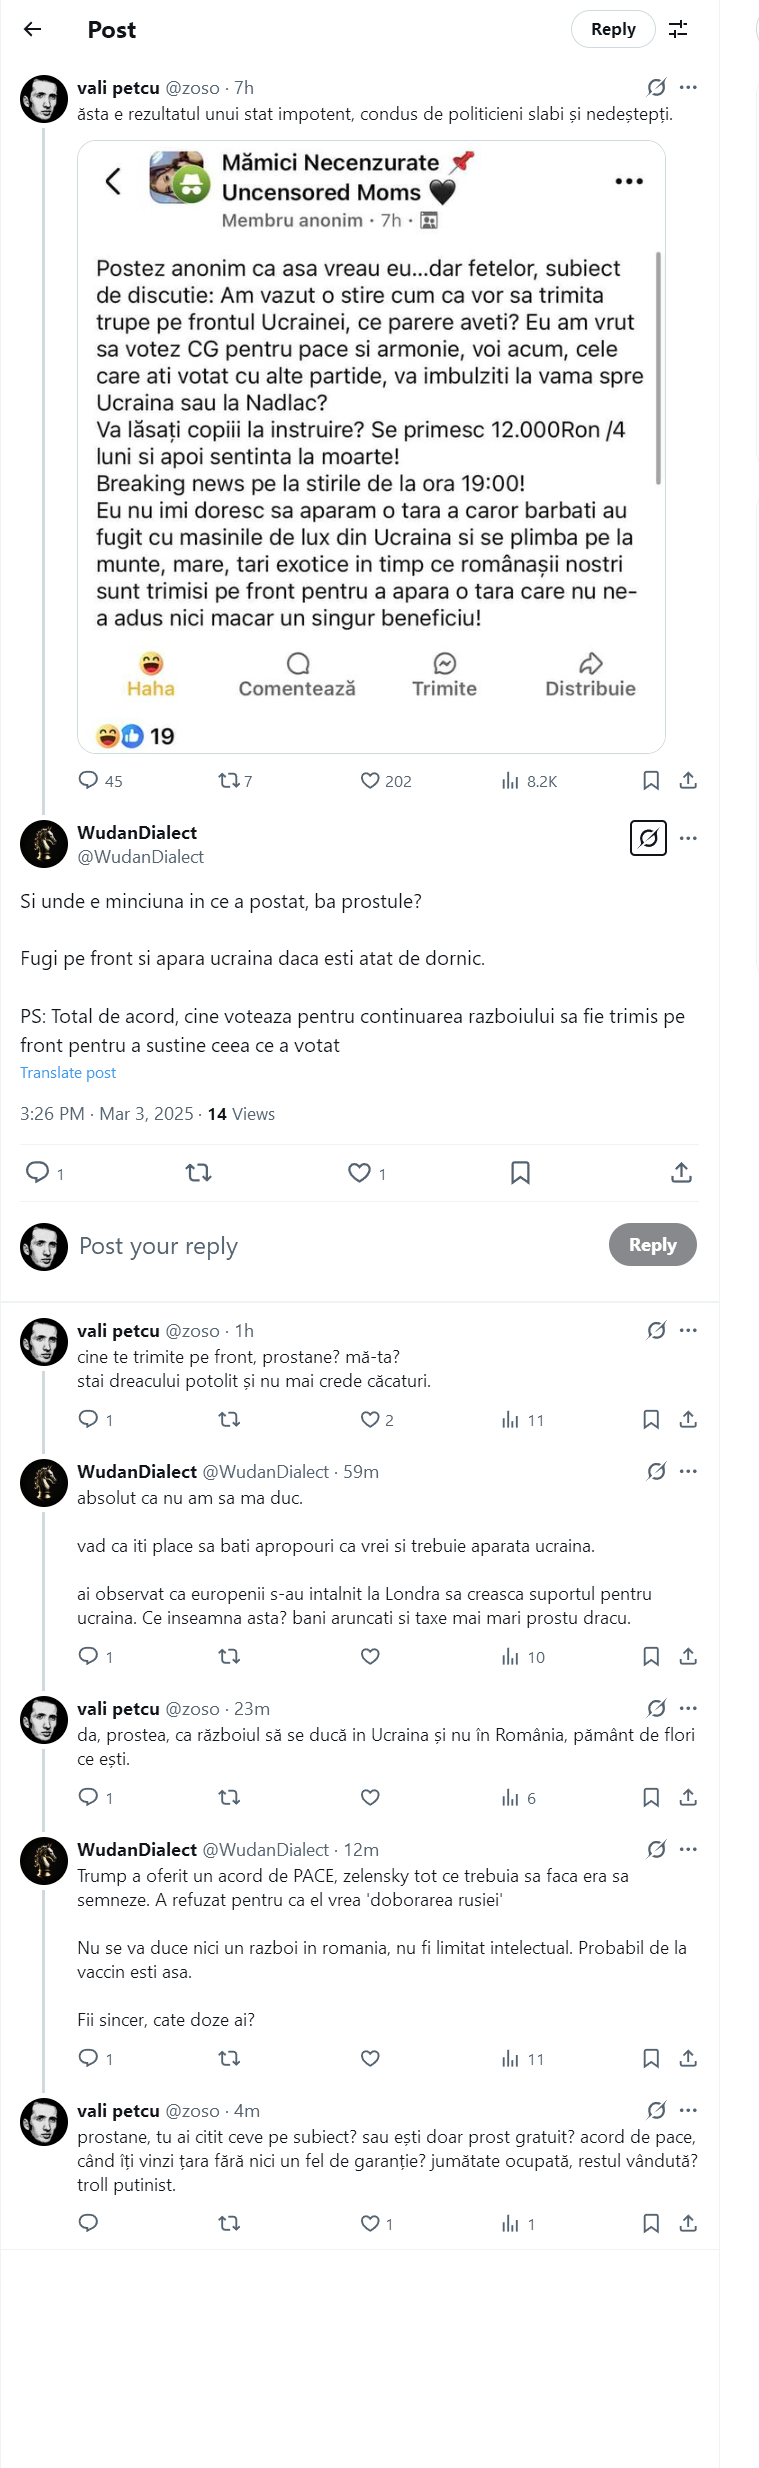Viewport: 759px width, 2468px height.
Task: Like vali petcu's top post with 202 likes
Action: pos(371,781)
